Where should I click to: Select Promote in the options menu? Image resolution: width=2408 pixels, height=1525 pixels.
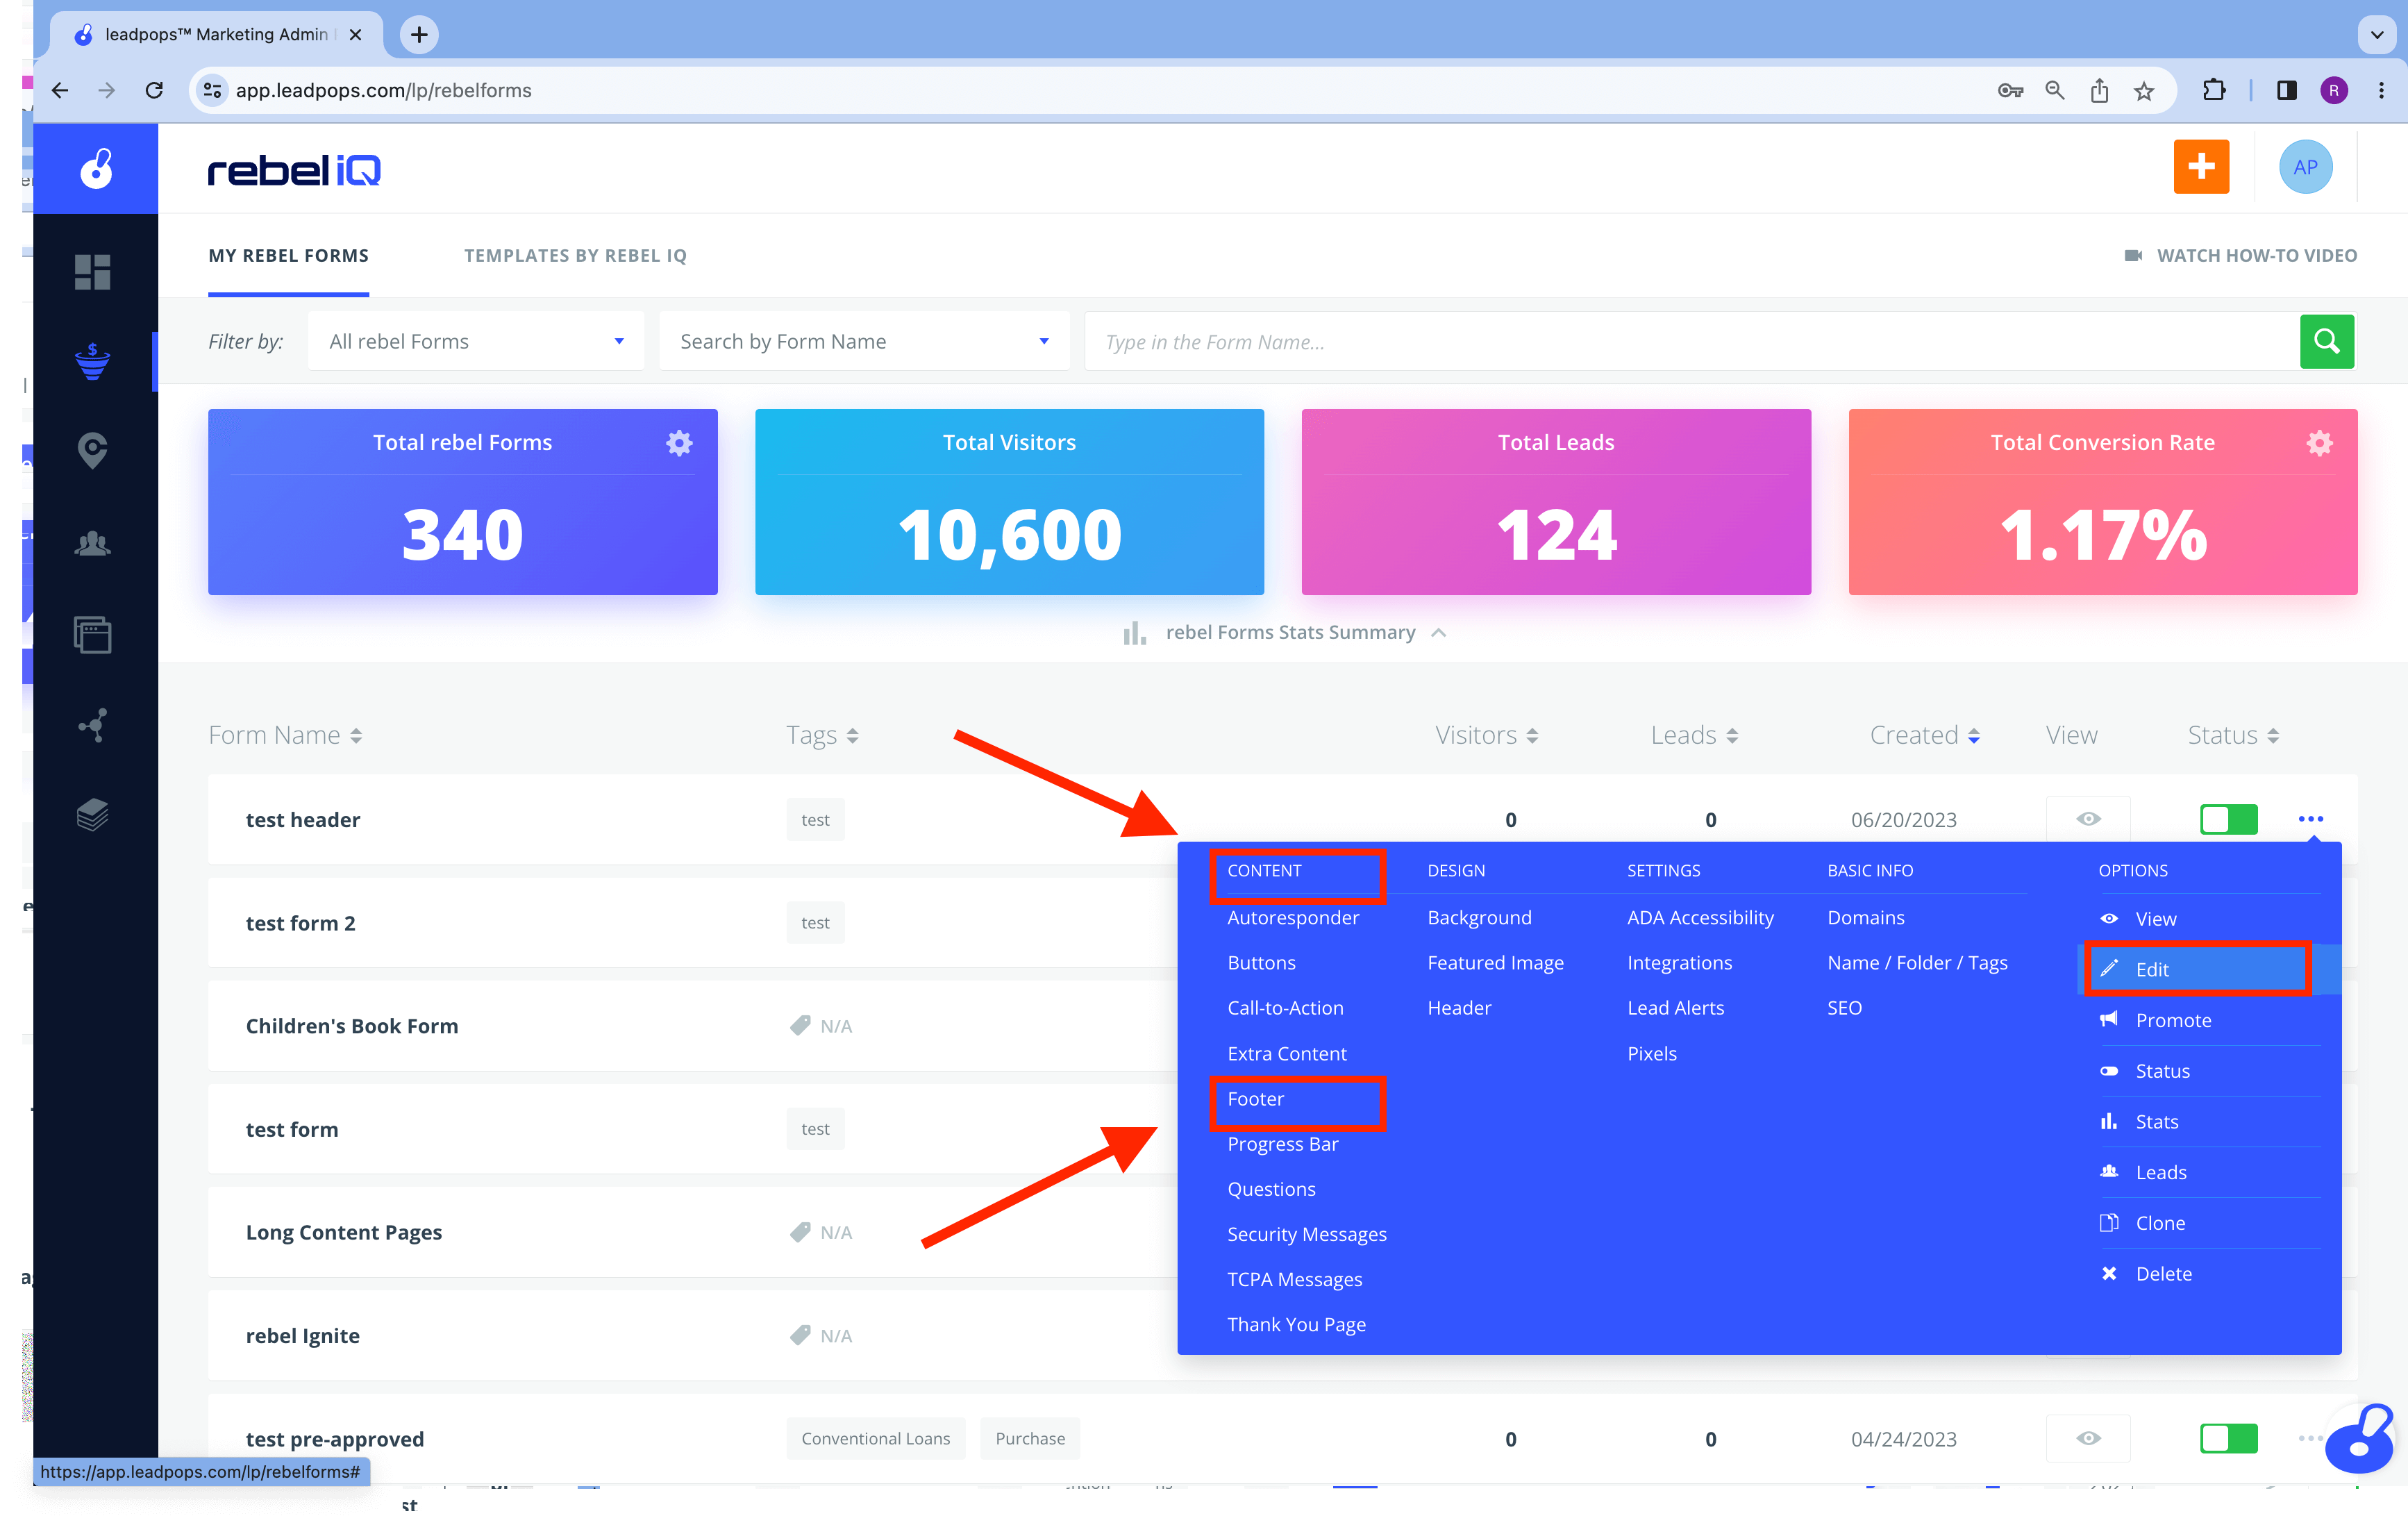2173,1020
